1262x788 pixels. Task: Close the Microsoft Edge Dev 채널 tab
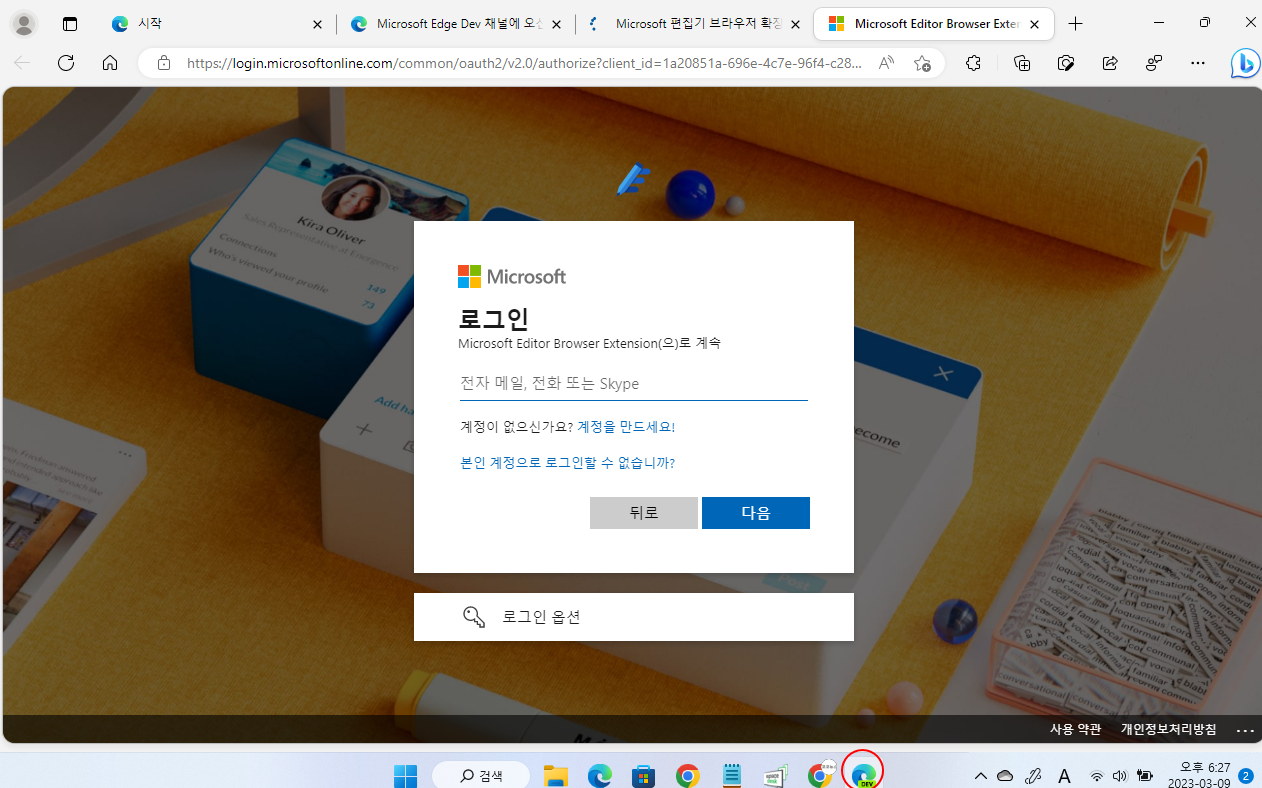pyautogui.click(x=556, y=24)
